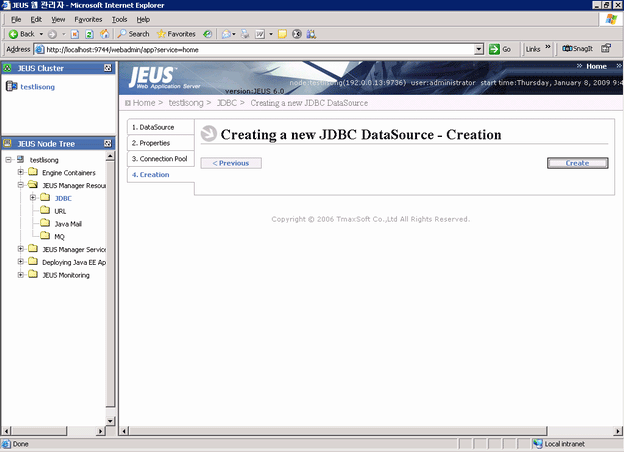The height and width of the screenshot is (452, 624).
Task: Open the Tools menu
Action: pos(119,19)
